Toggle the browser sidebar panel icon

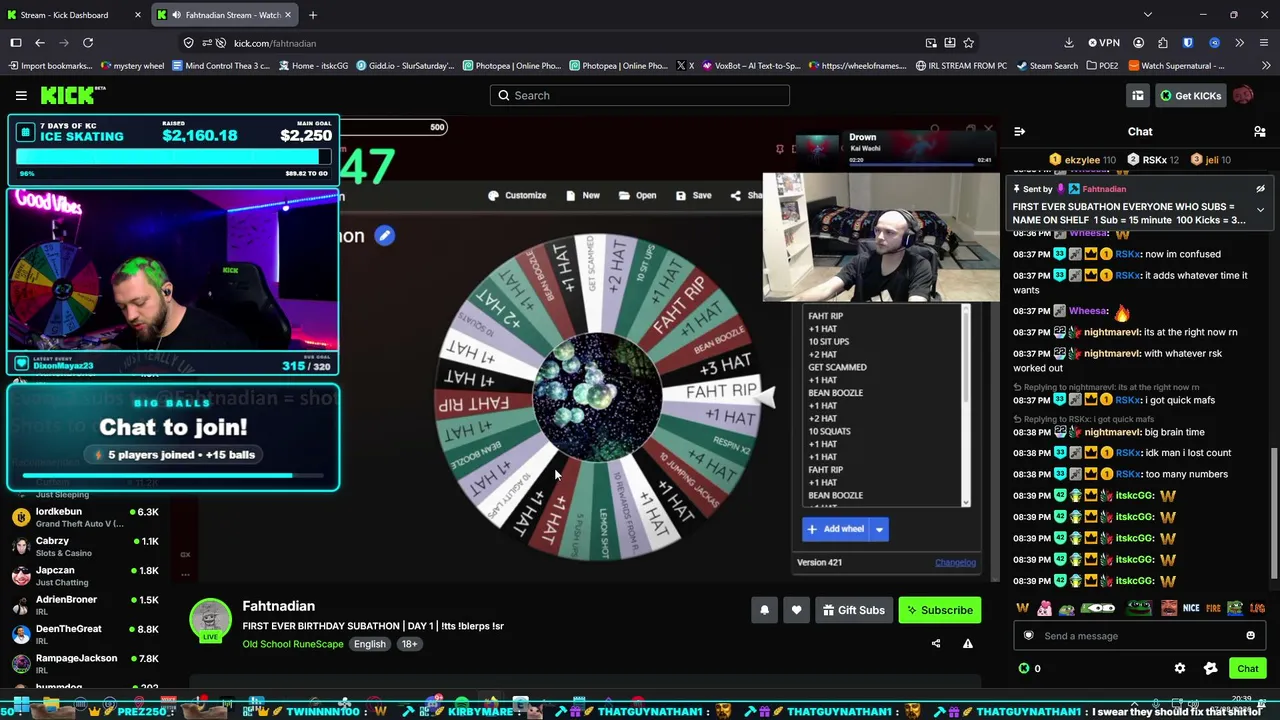tap(16, 43)
